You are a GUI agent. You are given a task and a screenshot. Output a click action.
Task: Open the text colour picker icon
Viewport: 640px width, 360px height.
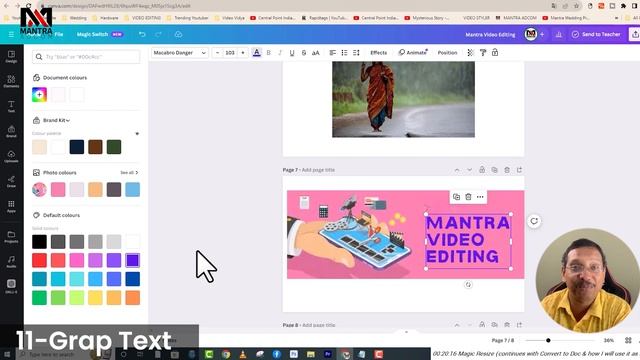[x=257, y=53]
